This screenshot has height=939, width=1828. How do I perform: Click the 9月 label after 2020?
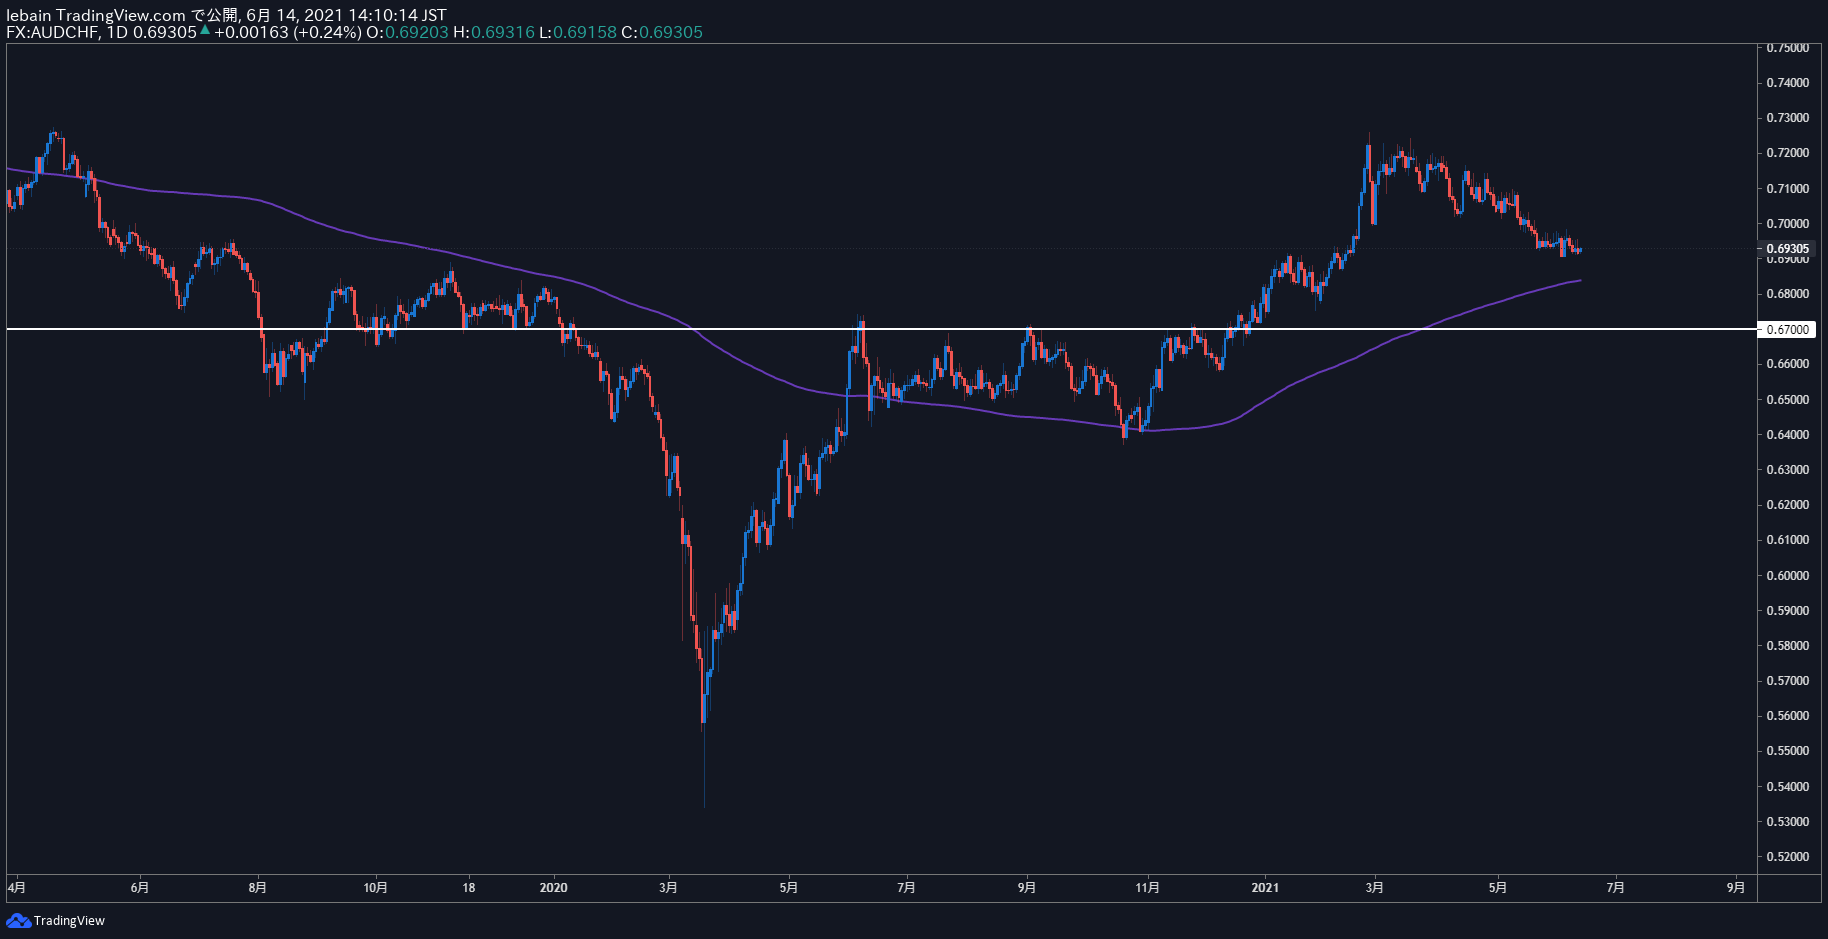(1027, 888)
